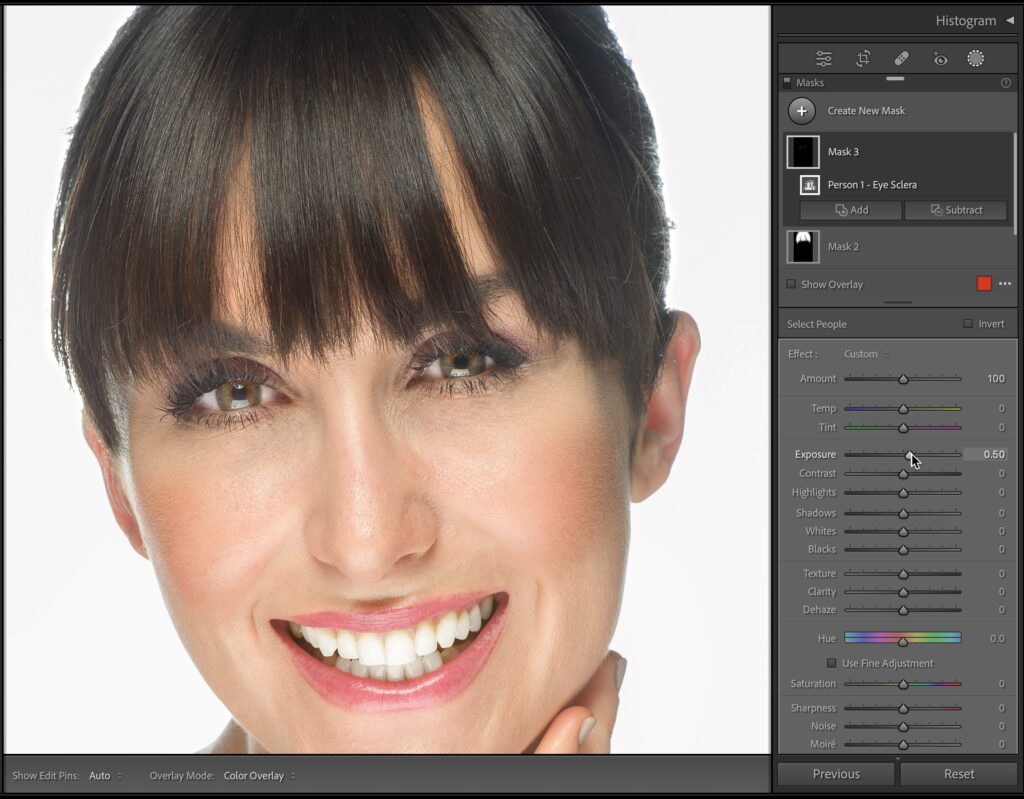Open the Edit sliders panel icon
Screen dimensions: 1024x799
click(823, 59)
